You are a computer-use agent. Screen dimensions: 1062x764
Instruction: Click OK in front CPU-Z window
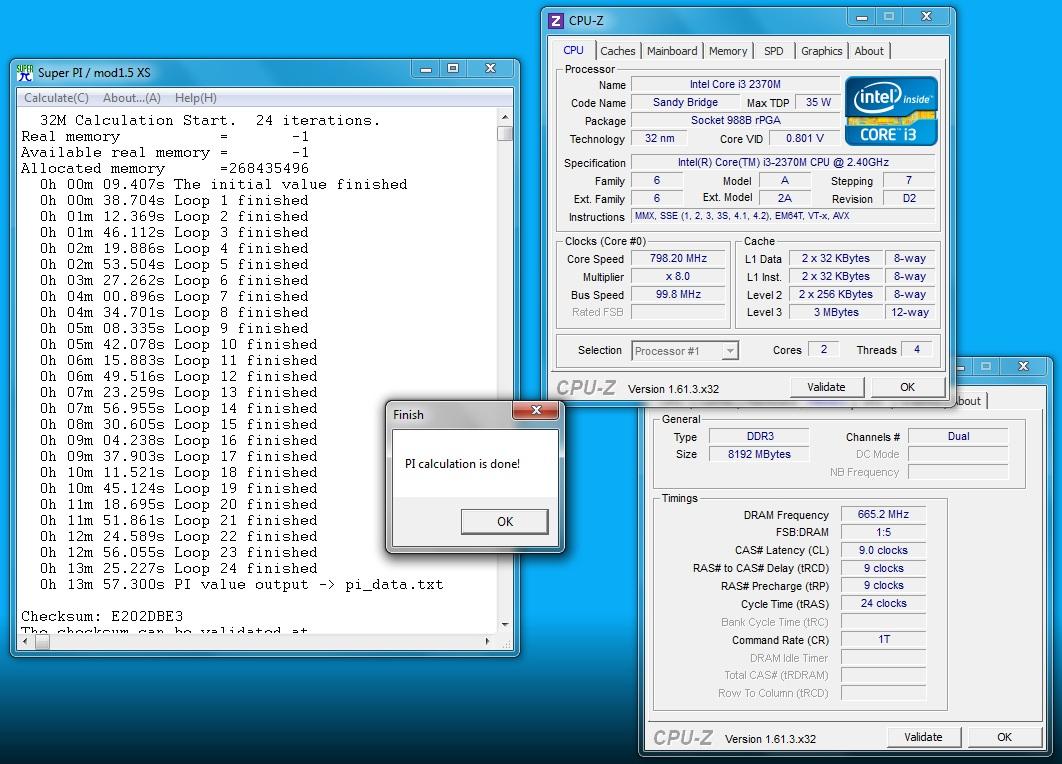tap(908, 387)
